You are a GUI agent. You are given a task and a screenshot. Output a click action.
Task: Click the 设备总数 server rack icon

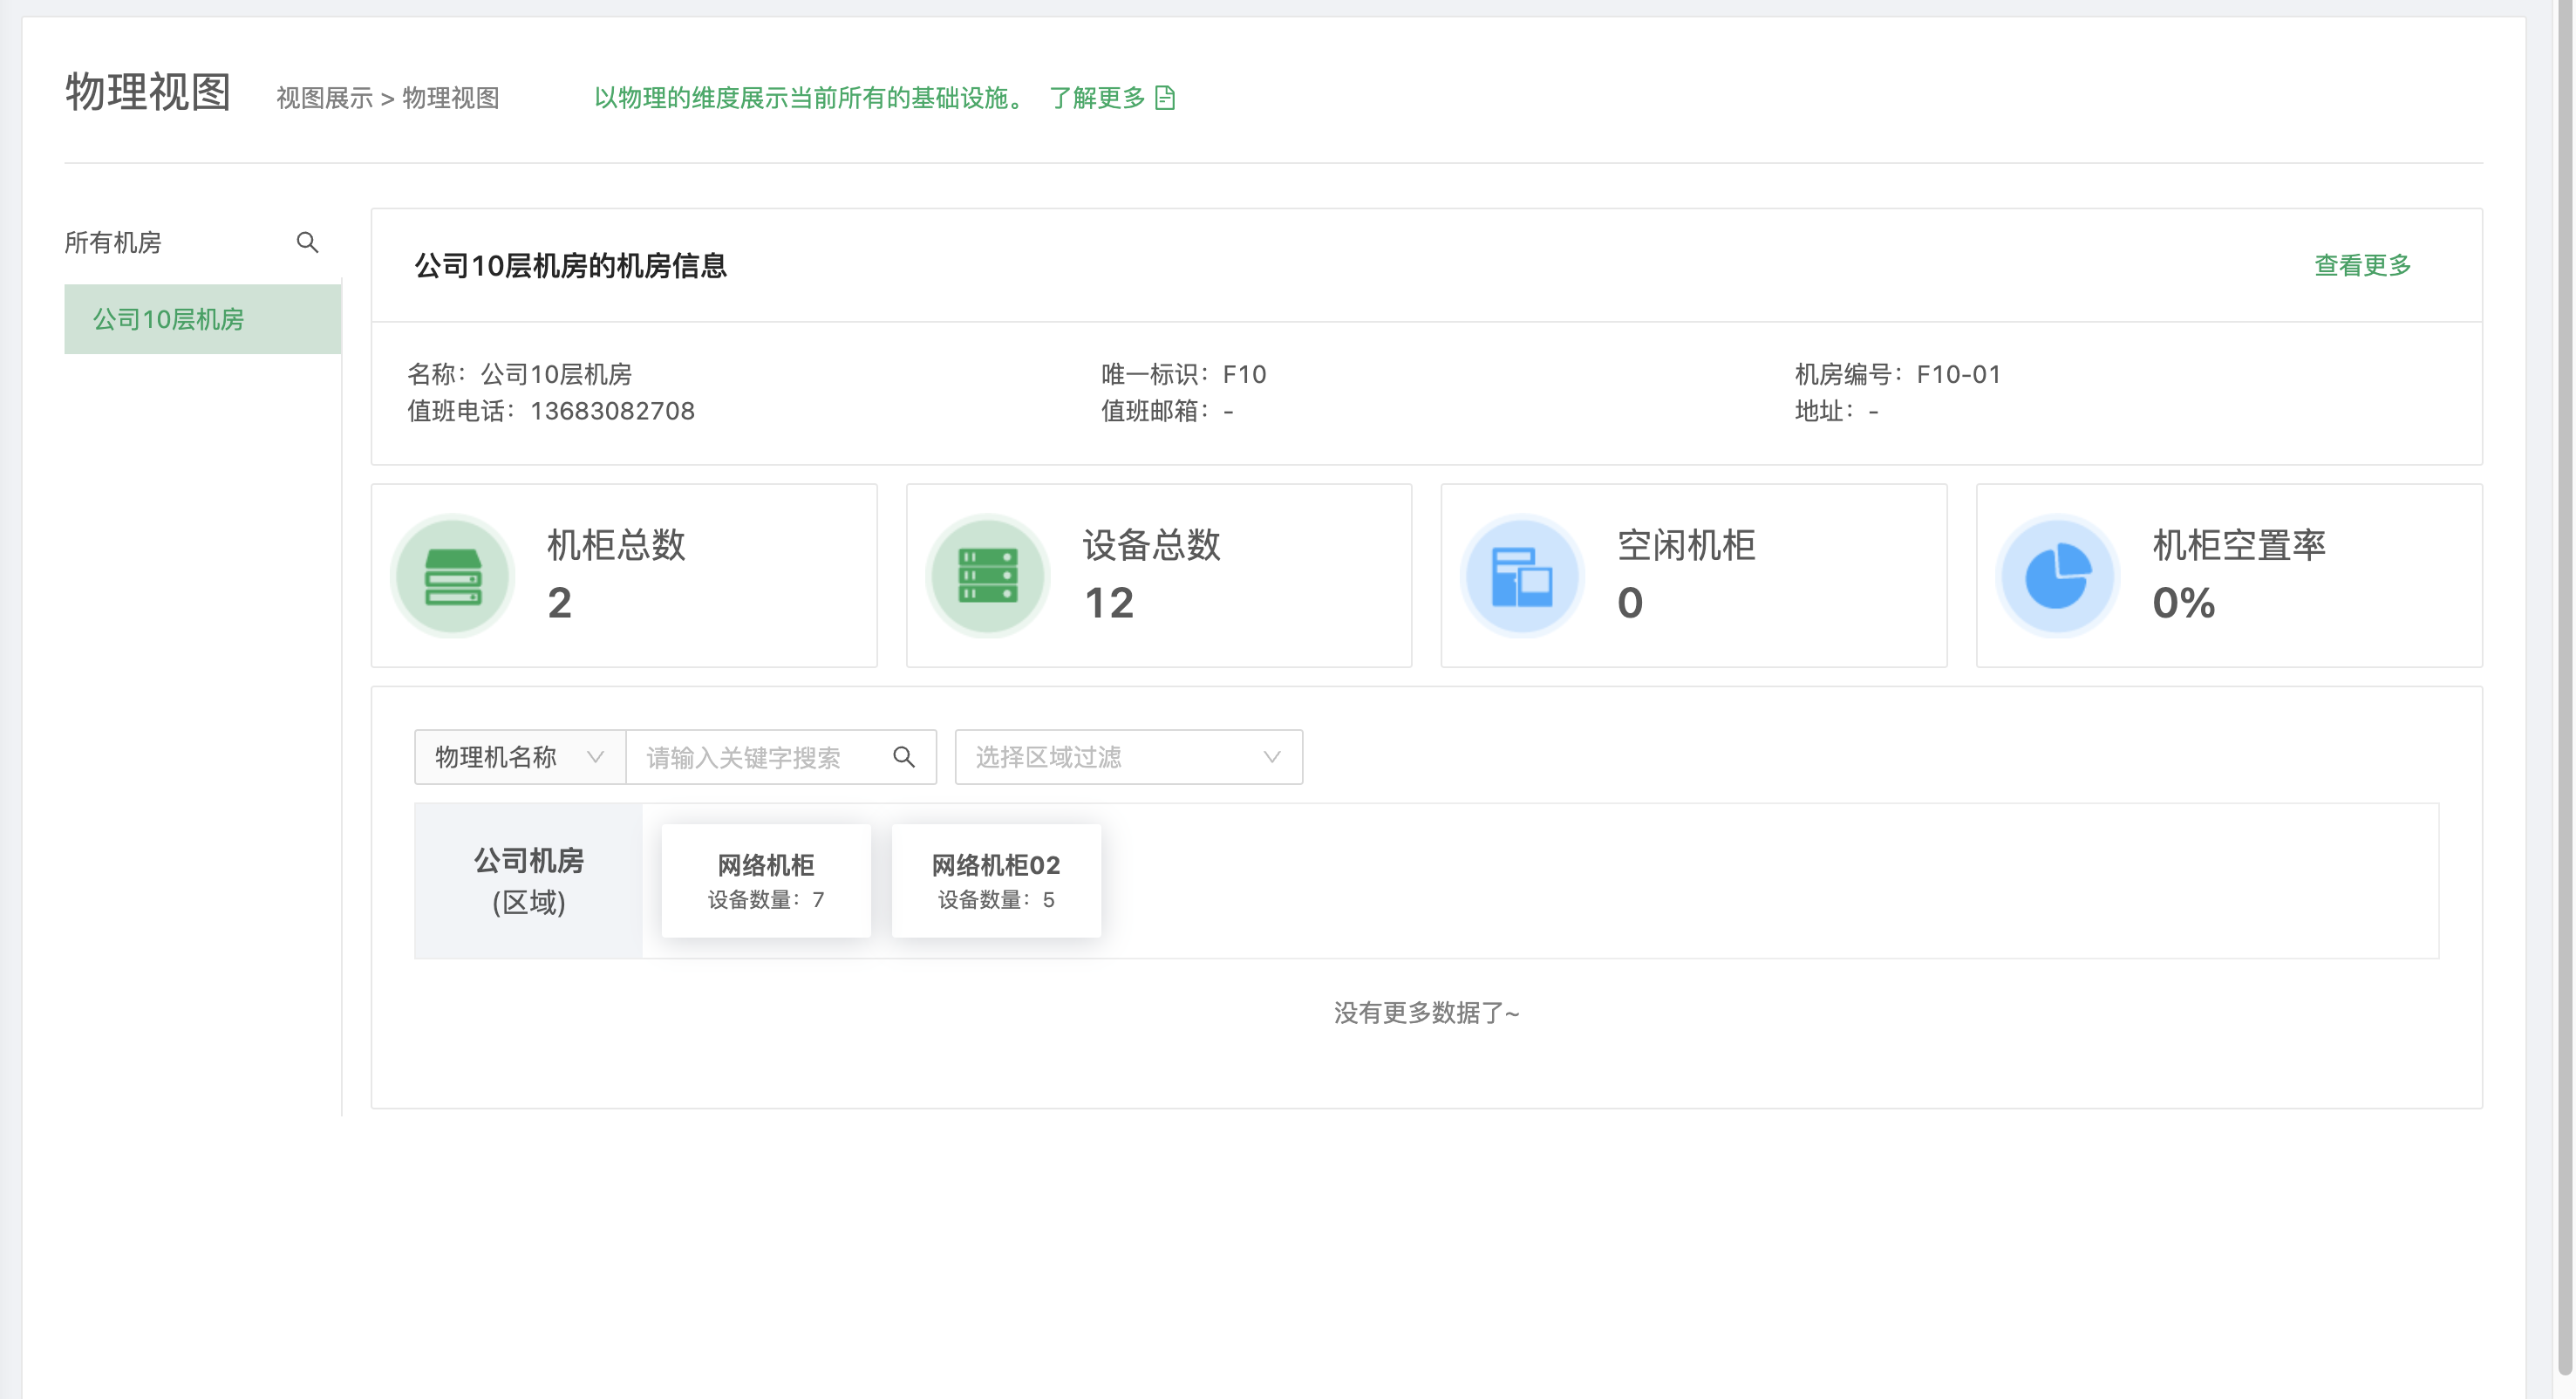pos(988,576)
